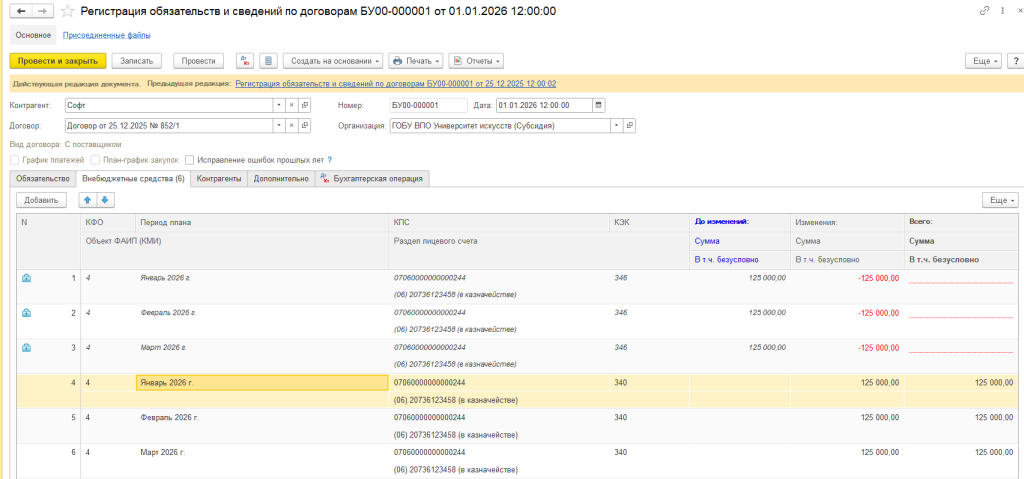Expand the Создать на основании dropdown
Image resolution: width=1024 pixels, height=479 pixels.
[x=332, y=61]
